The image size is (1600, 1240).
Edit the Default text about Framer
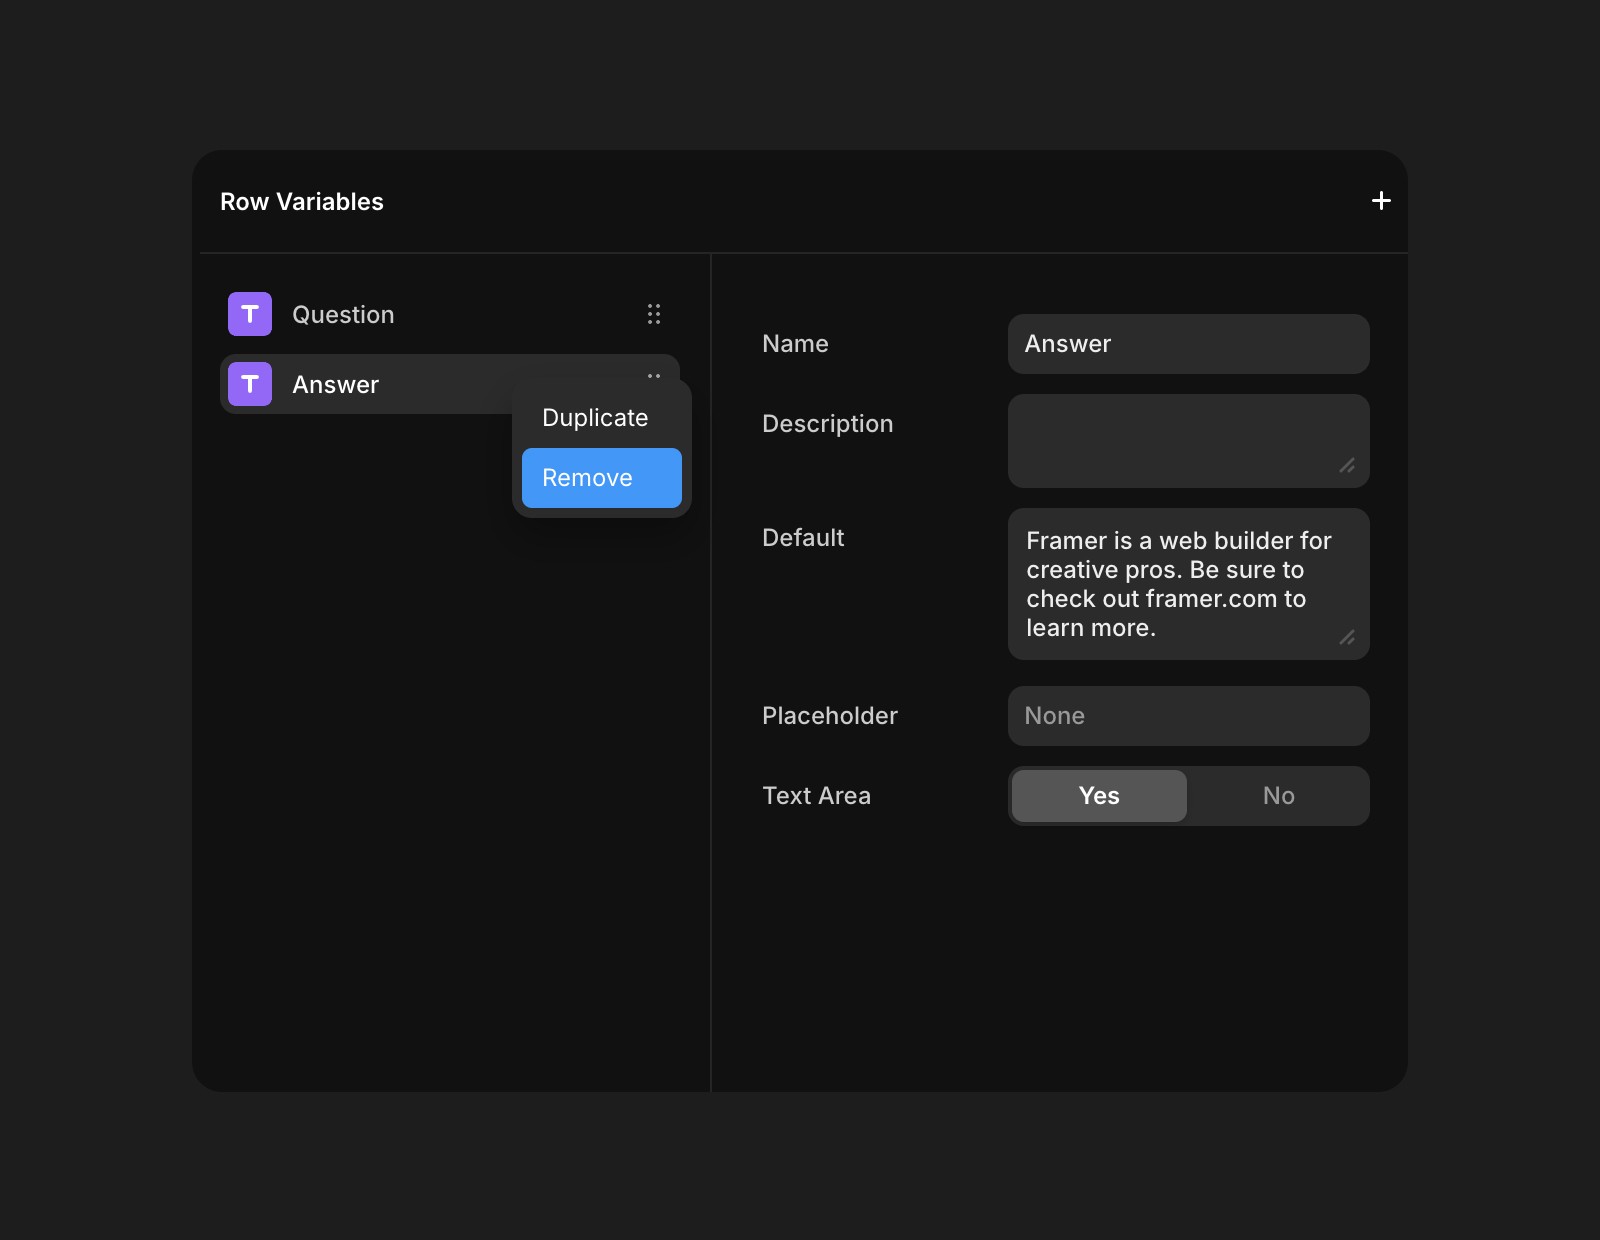[x=1189, y=584]
